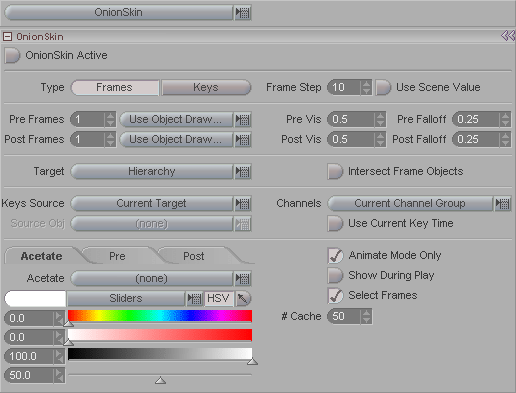This screenshot has width=516, height=393.
Task: Uncheck the Select Frames checkbox
Action: coord(335,296)
